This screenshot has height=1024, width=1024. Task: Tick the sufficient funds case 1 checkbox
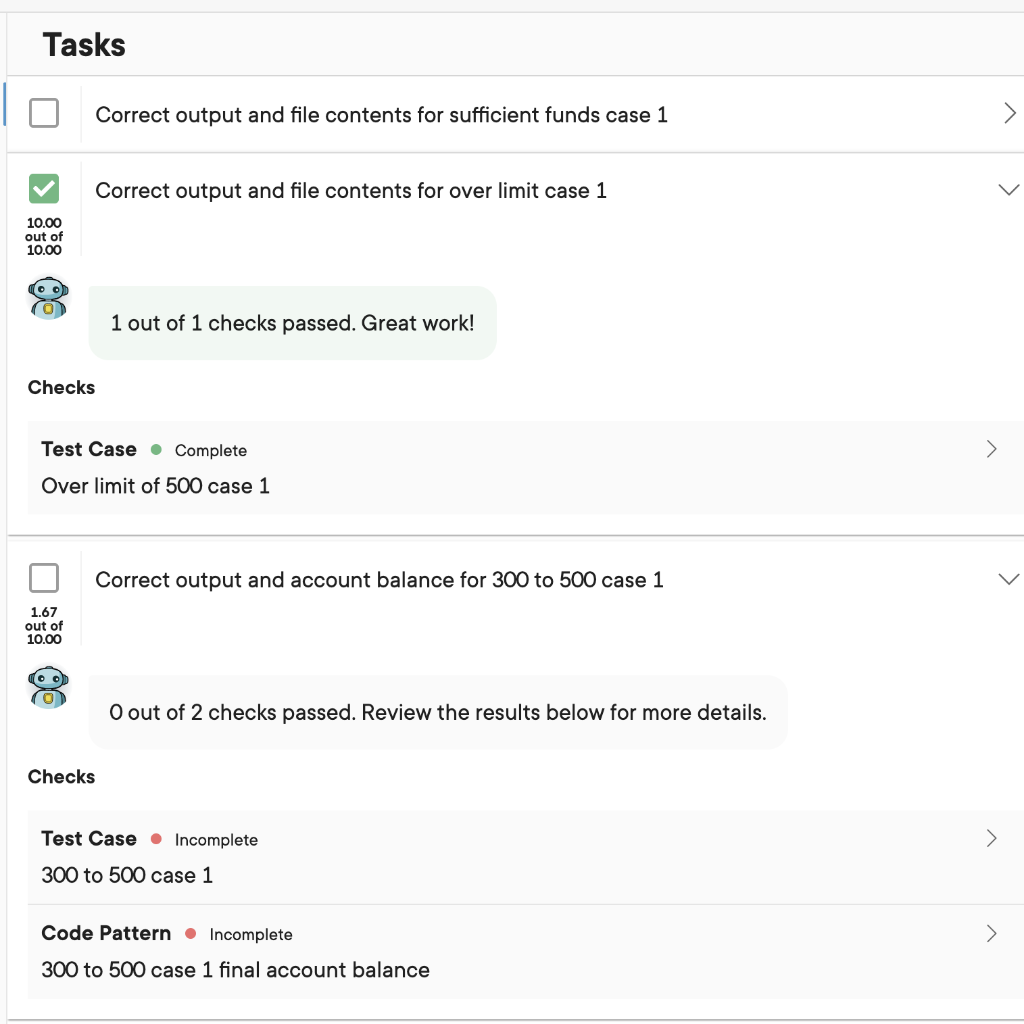pos(44,113)
